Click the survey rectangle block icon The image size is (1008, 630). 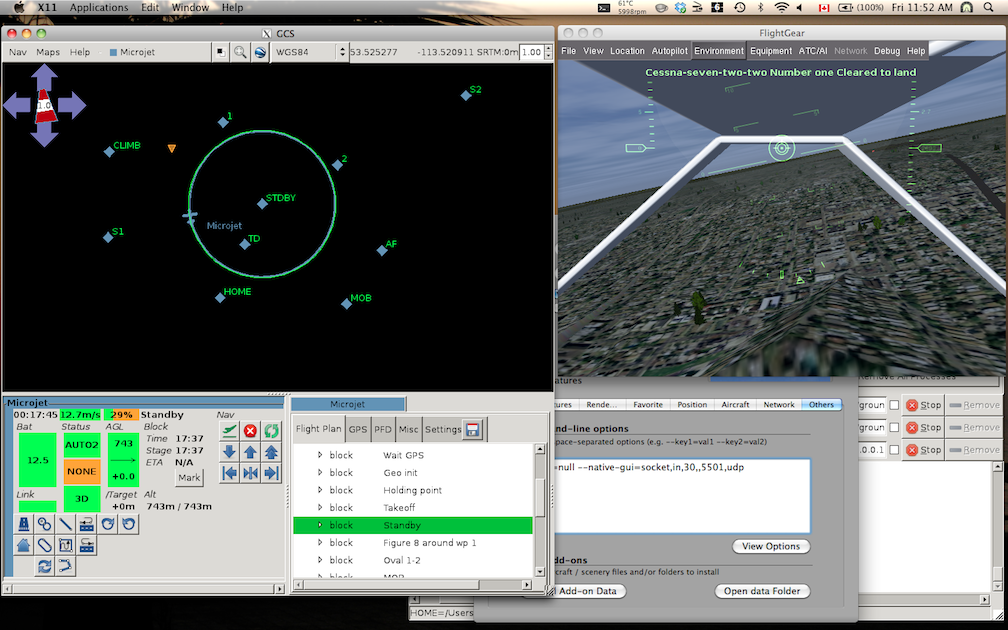(x=66, y=546)
